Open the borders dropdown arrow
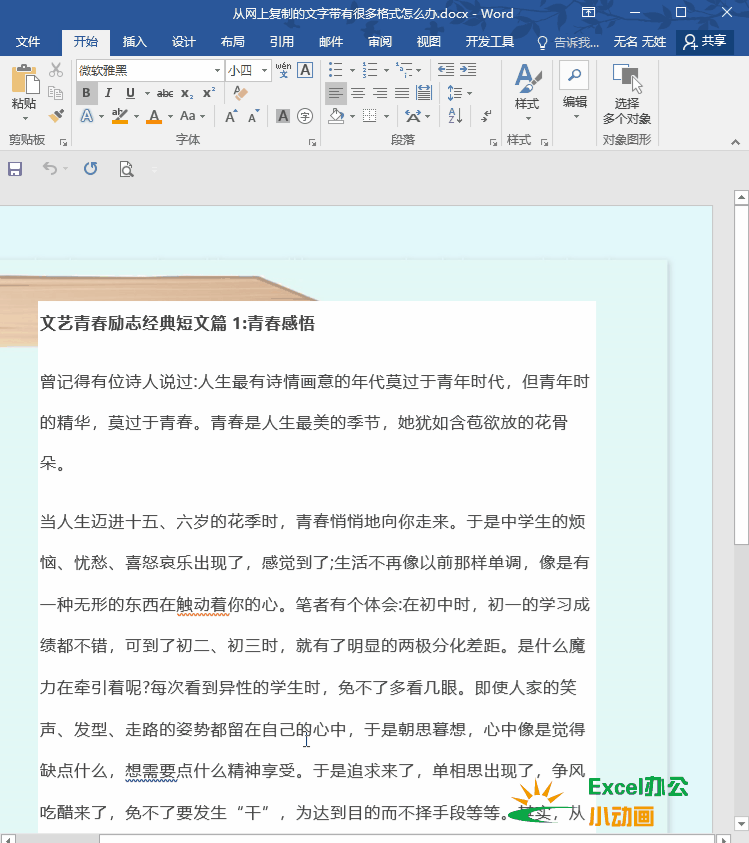This screenshot has height=843, width=749. point(387,116)
